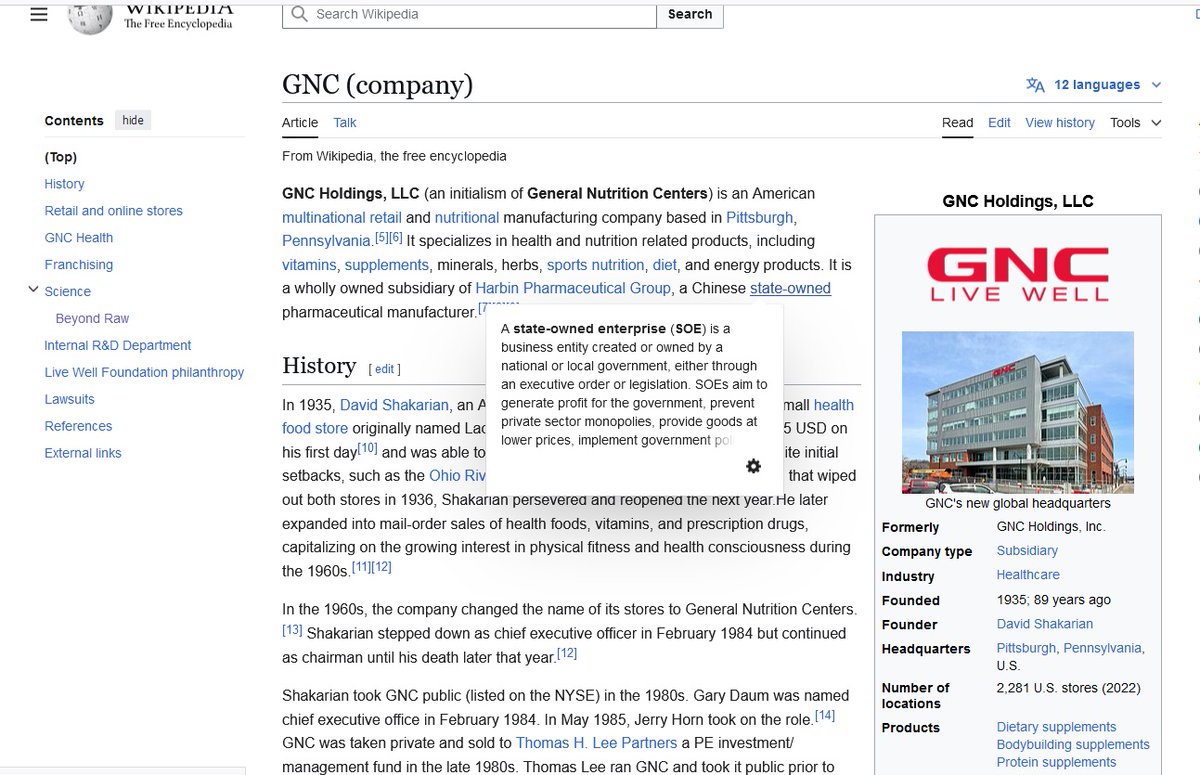Jump to External links section
This screenshot has width=1200, height=775.
(x=83, y=454)
